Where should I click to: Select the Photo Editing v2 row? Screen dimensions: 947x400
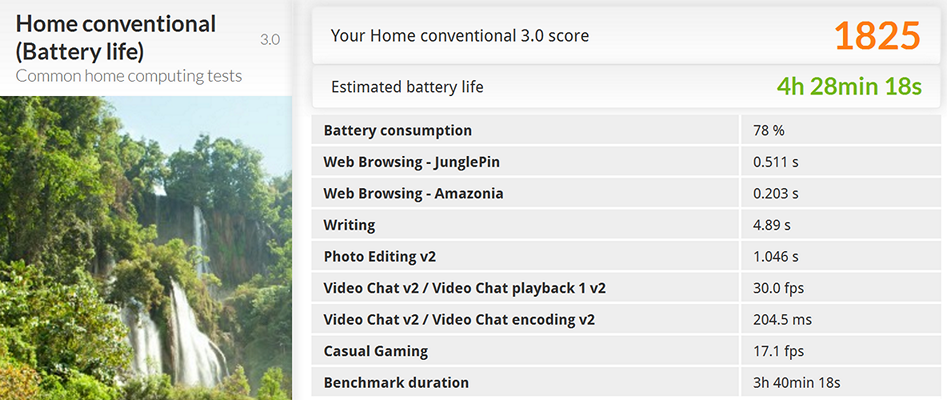click(380, 256)
